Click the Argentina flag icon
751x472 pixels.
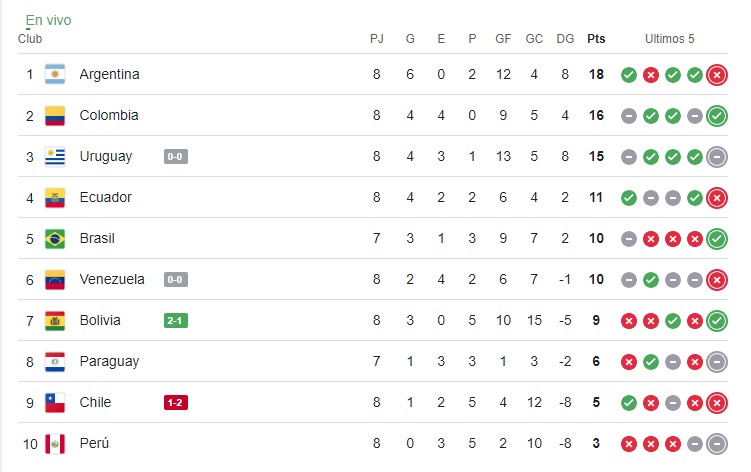55,75
